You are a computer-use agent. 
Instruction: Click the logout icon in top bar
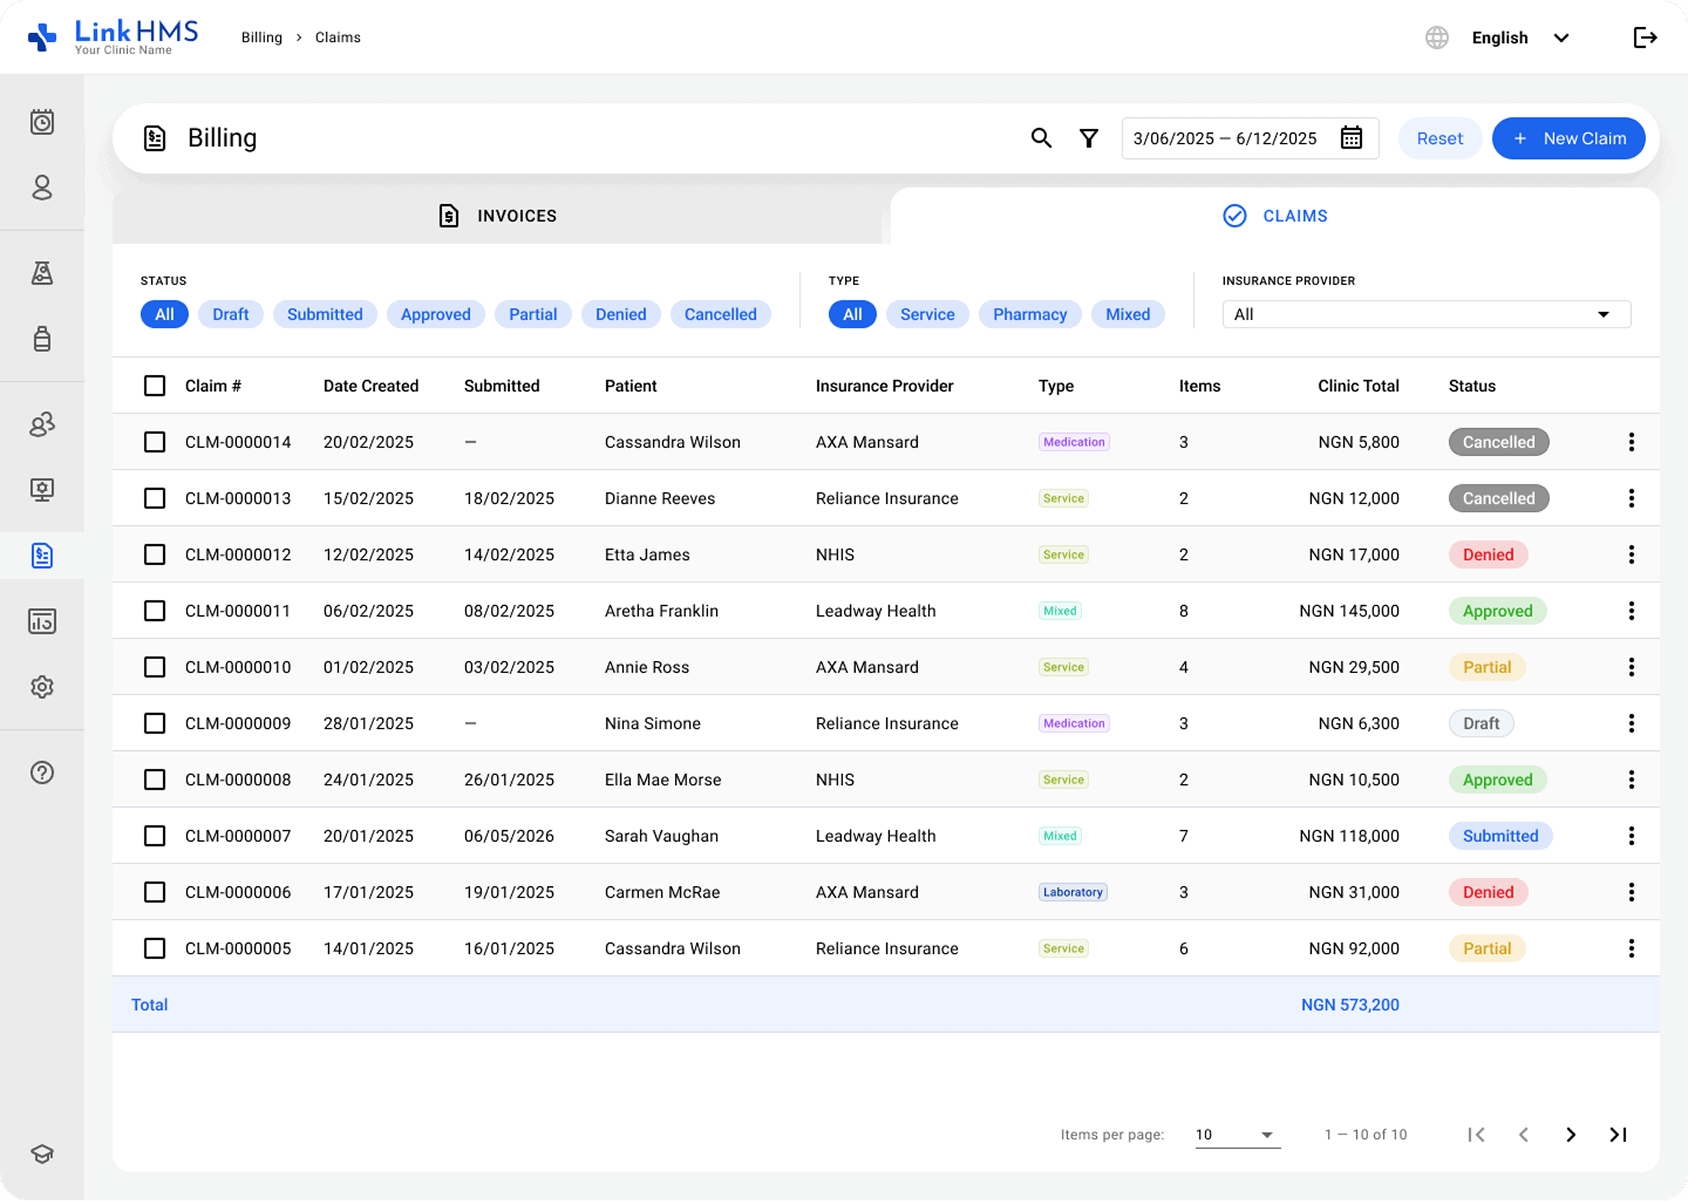(x=1645, y=38)
